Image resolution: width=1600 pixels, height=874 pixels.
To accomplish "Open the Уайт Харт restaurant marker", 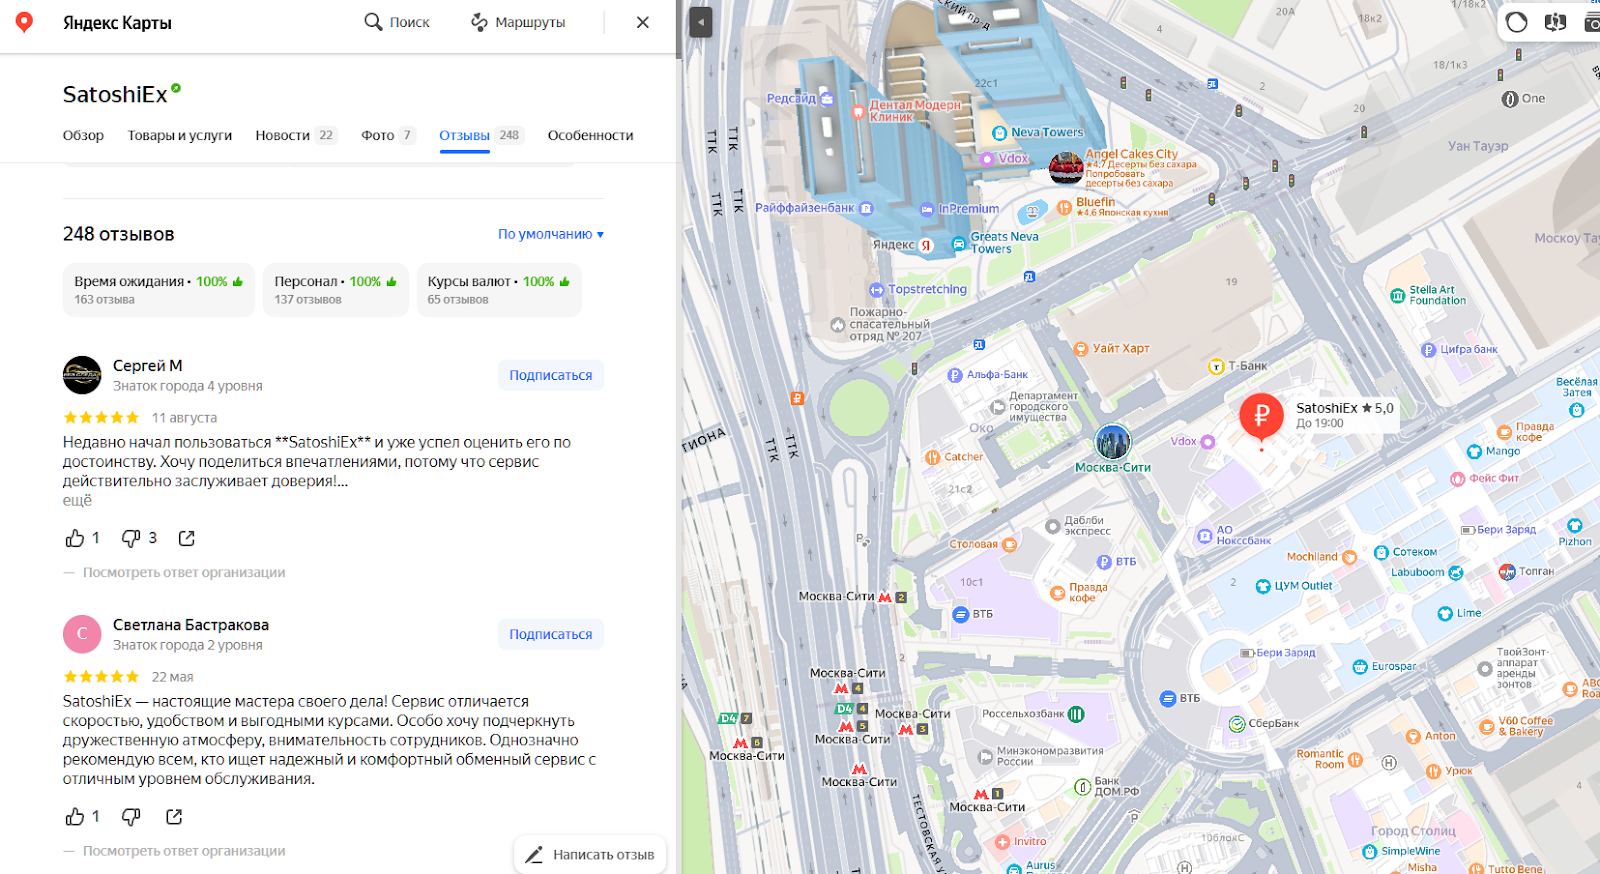I will (1081, 349).
